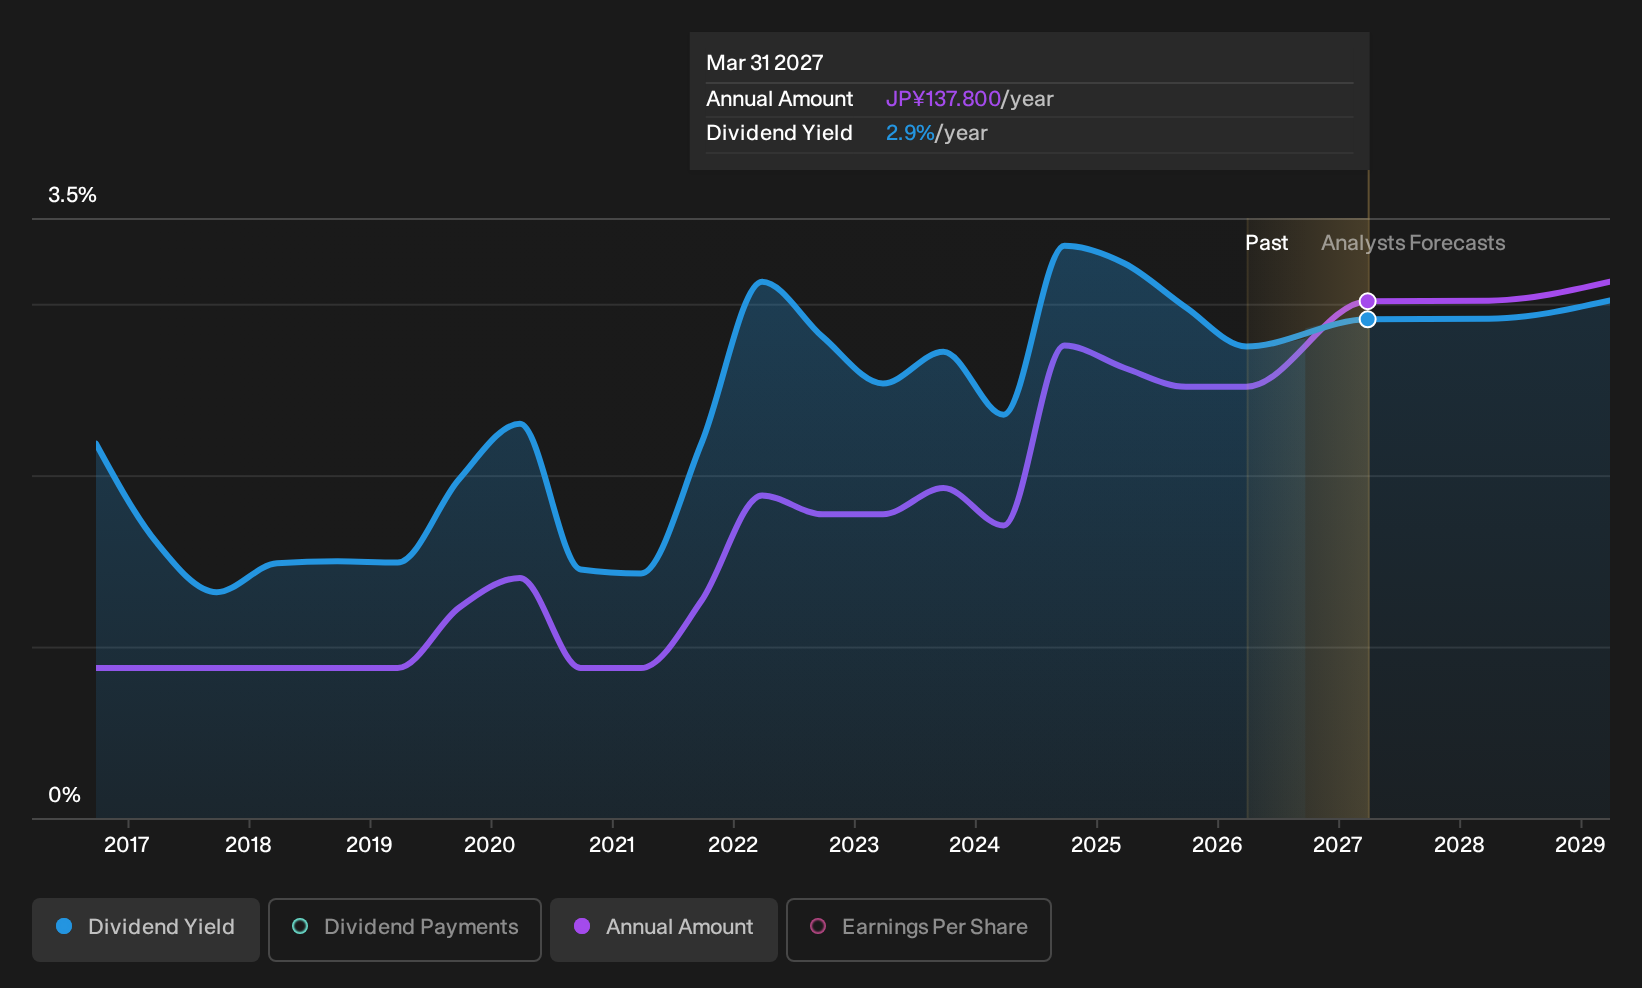The image size is (1642, 988).
Task: Click the pink Earnings Per Share circle
Action: [x=818, y=927]
